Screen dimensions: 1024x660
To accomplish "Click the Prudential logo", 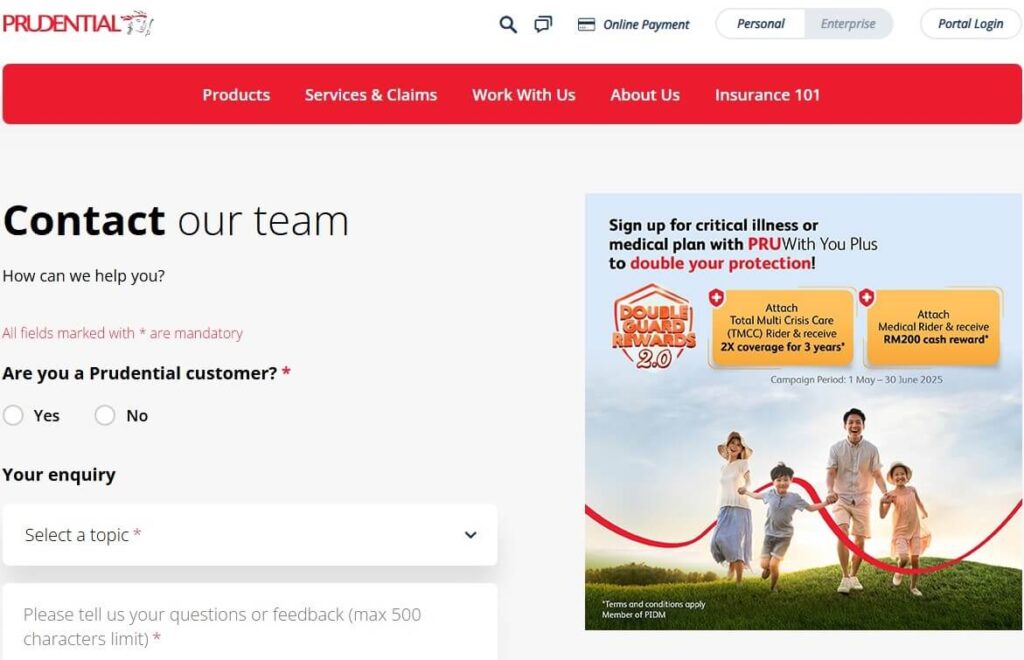I will coord(78,23).
